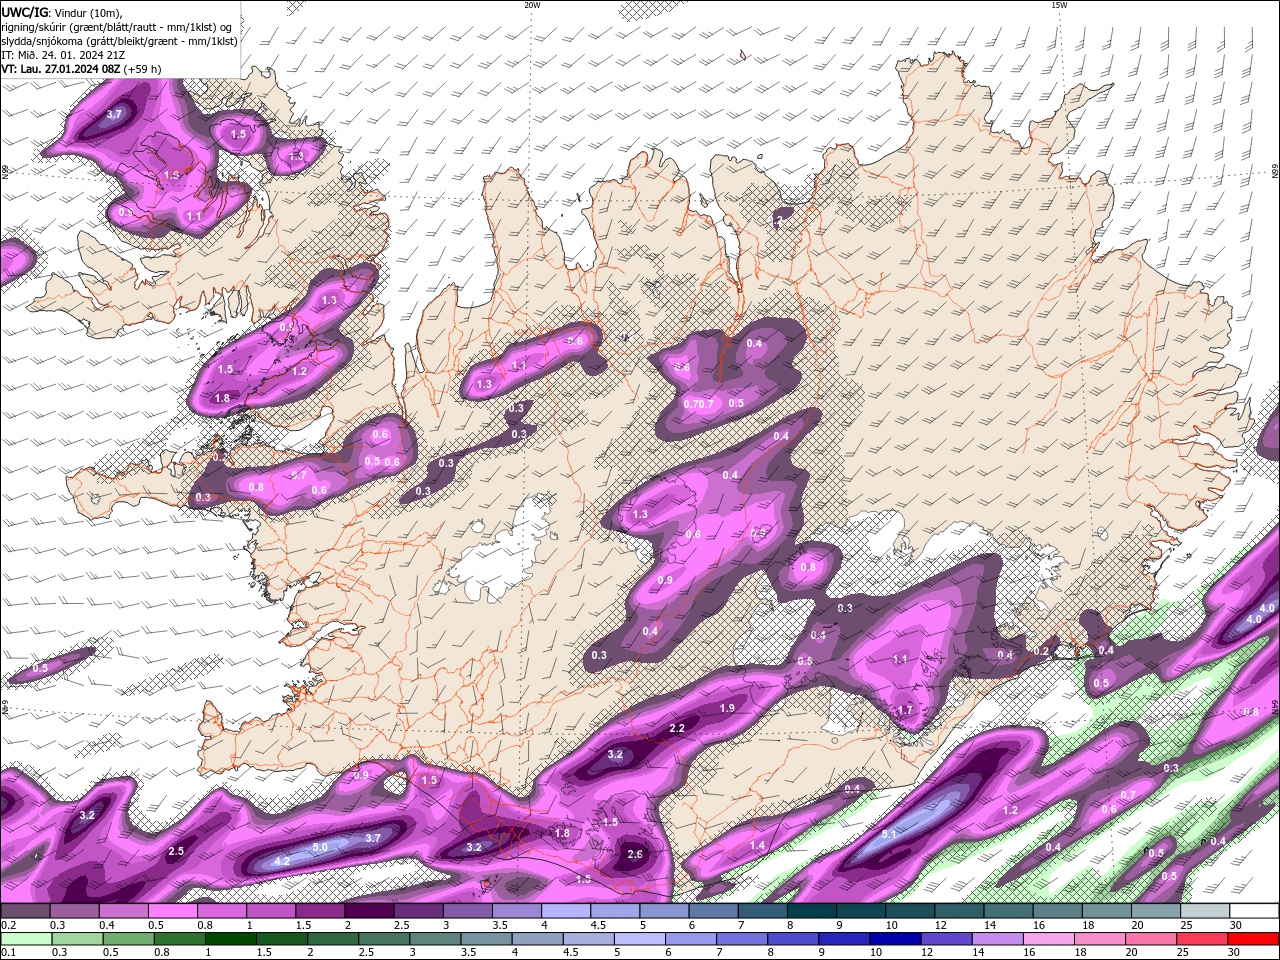Click the pale green 0.1 swatch starting the lower legend
This screenshot has height=960, width=1280.
click(x=26, y=939)
